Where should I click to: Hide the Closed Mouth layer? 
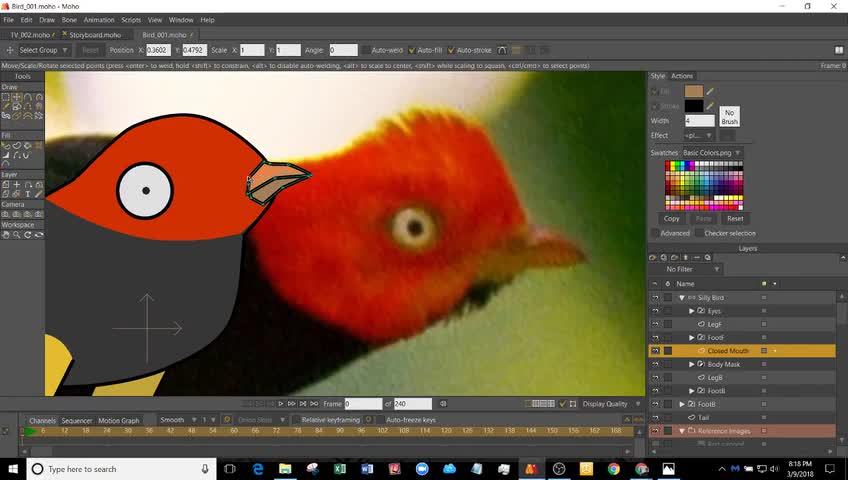point(655,351)
